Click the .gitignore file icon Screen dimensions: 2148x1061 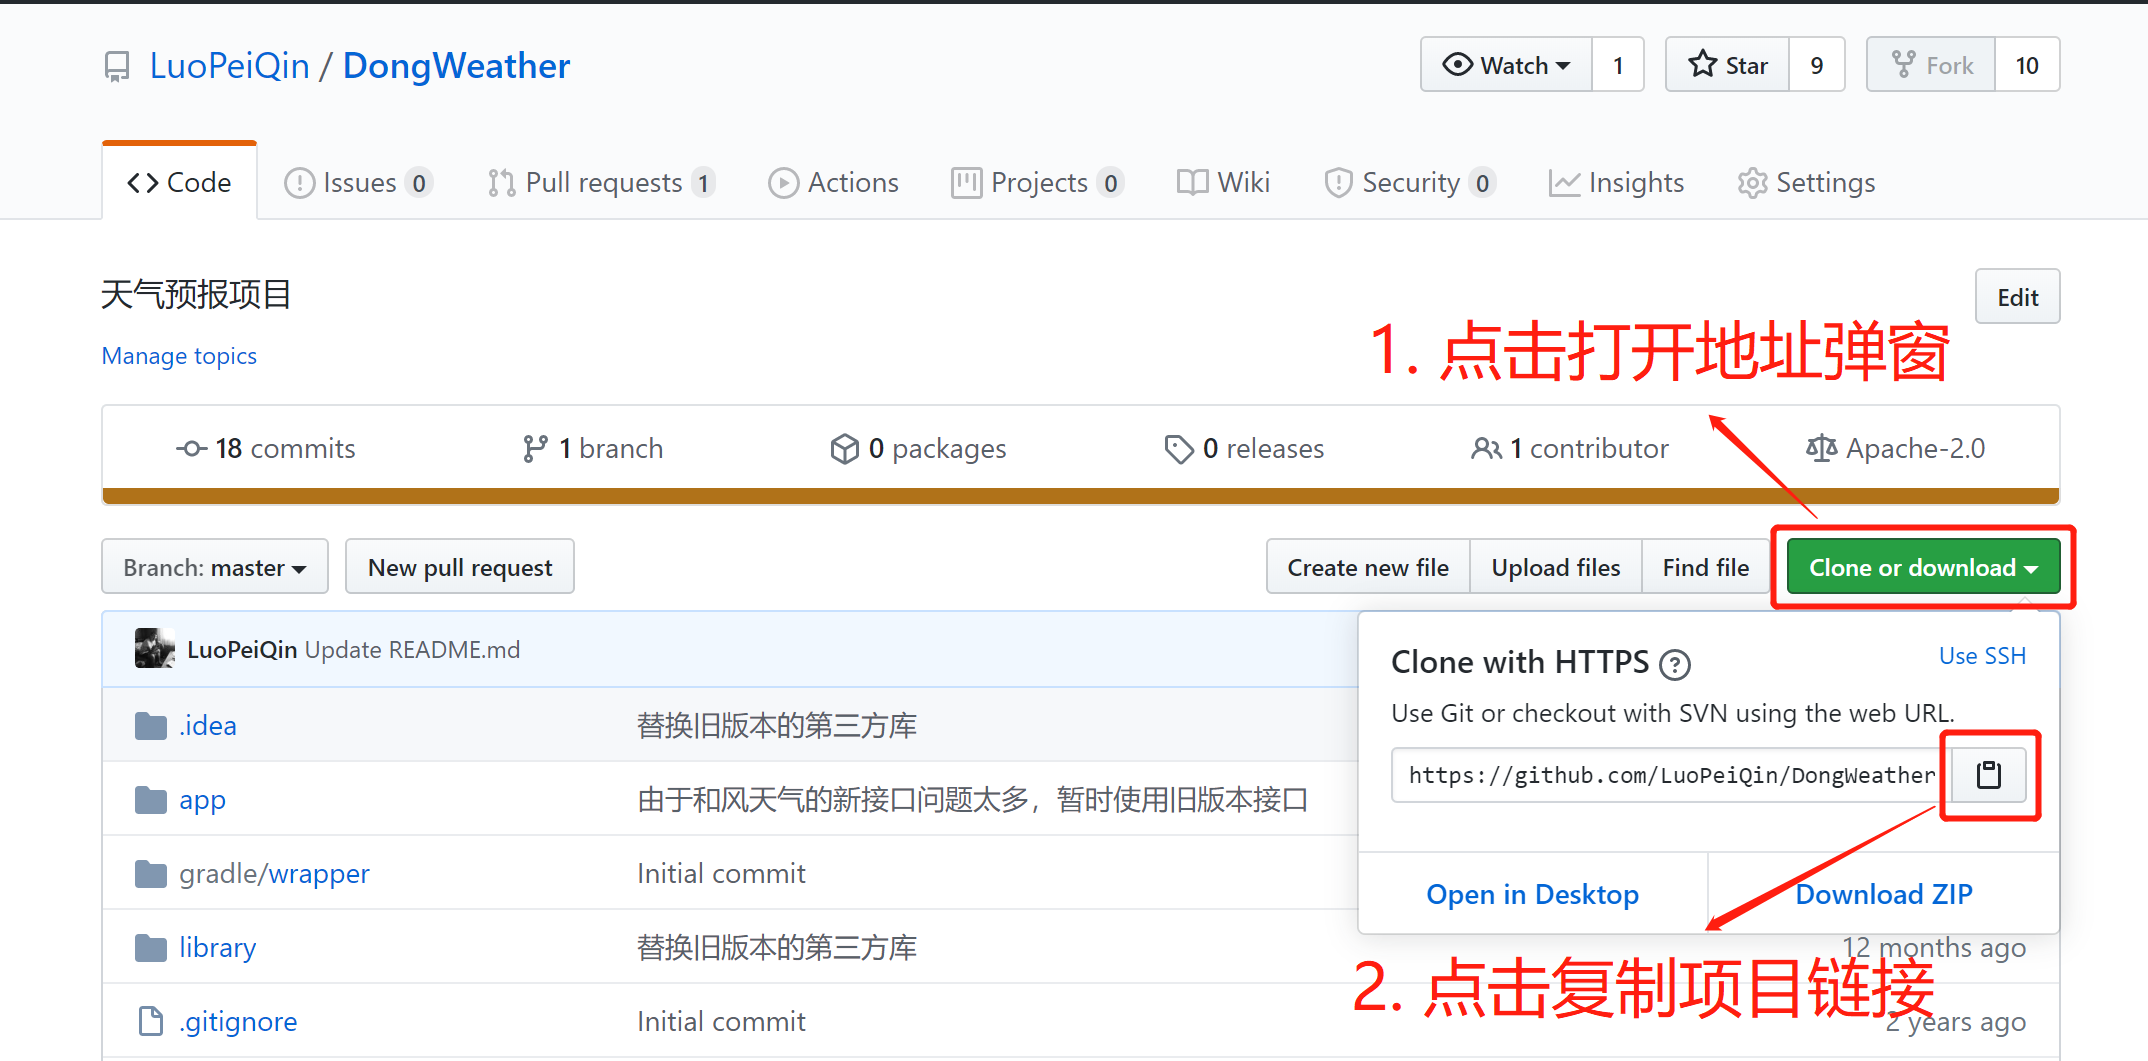(151, 1021)
